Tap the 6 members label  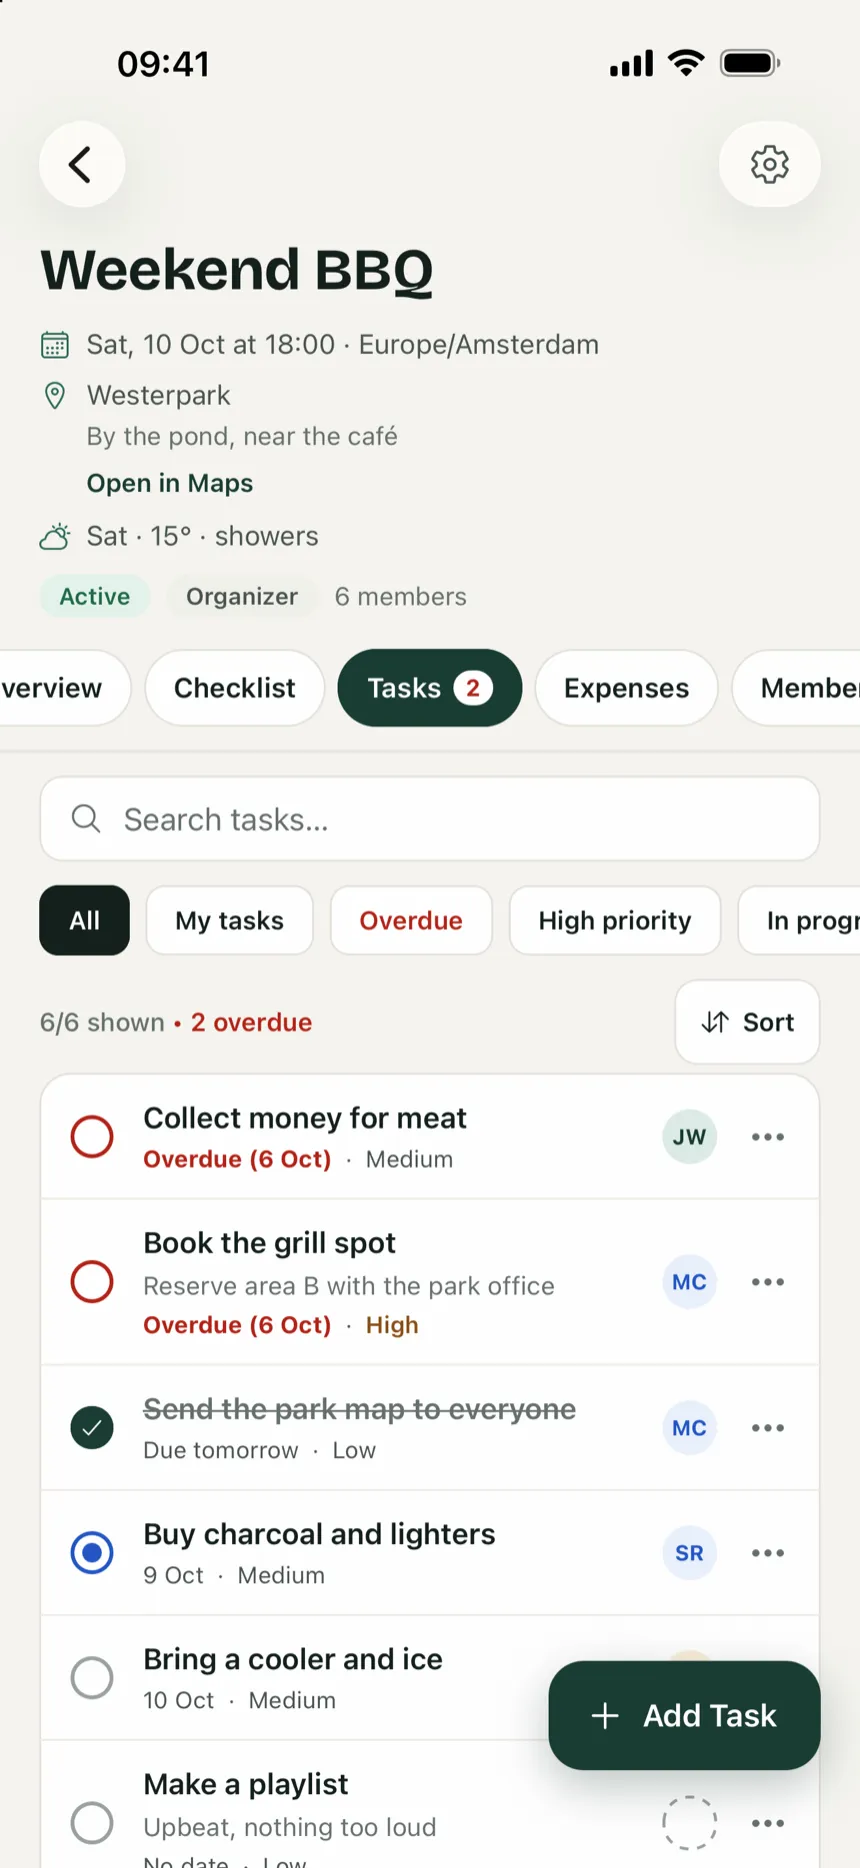(x=401, y=597)
